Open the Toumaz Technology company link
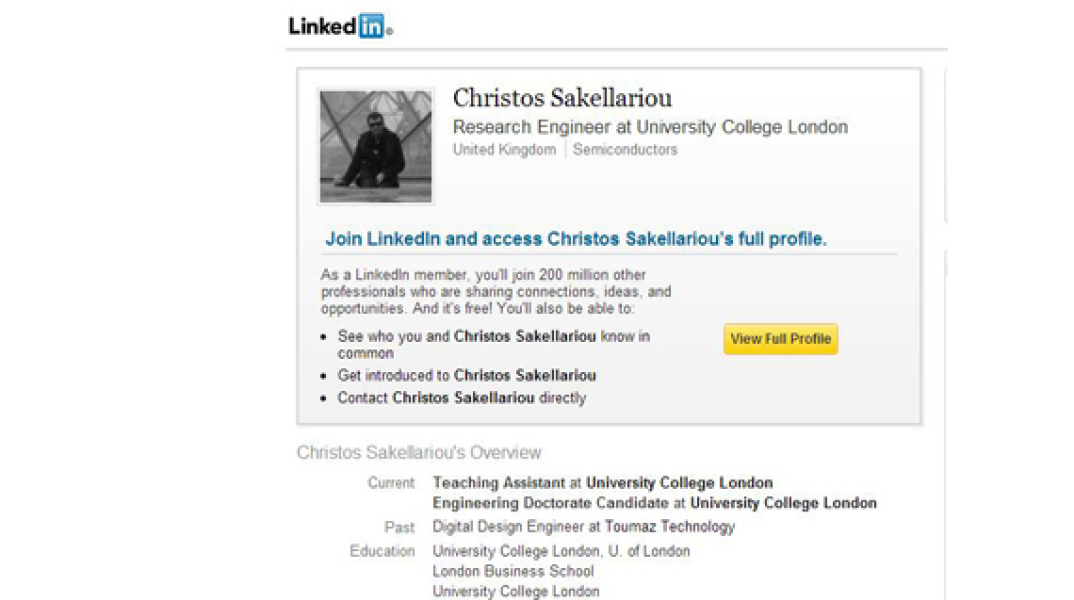This screenshot has width=1074, height=600. (669, 526)
